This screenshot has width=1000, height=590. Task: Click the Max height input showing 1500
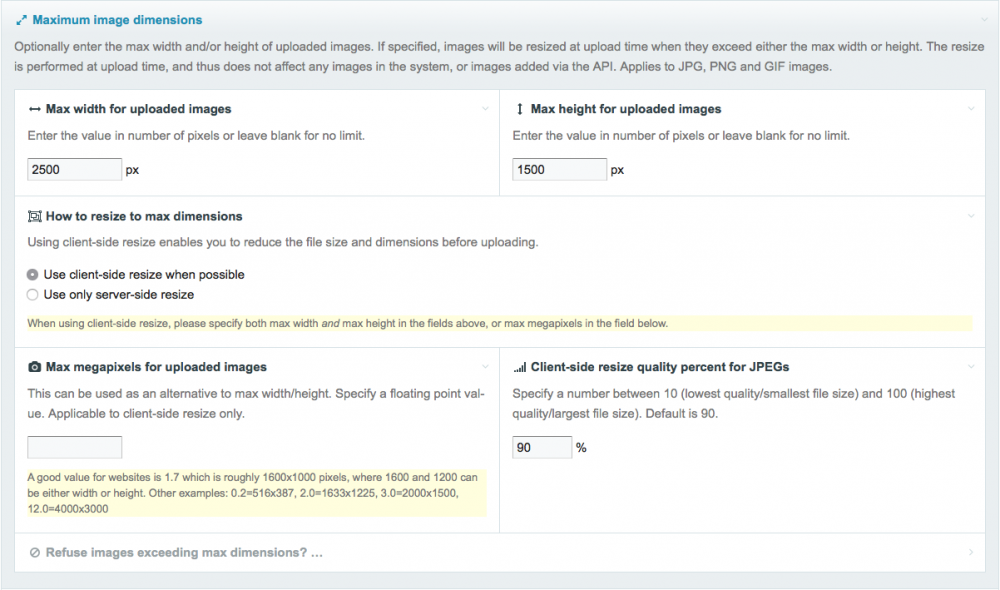tap(559, 170)
